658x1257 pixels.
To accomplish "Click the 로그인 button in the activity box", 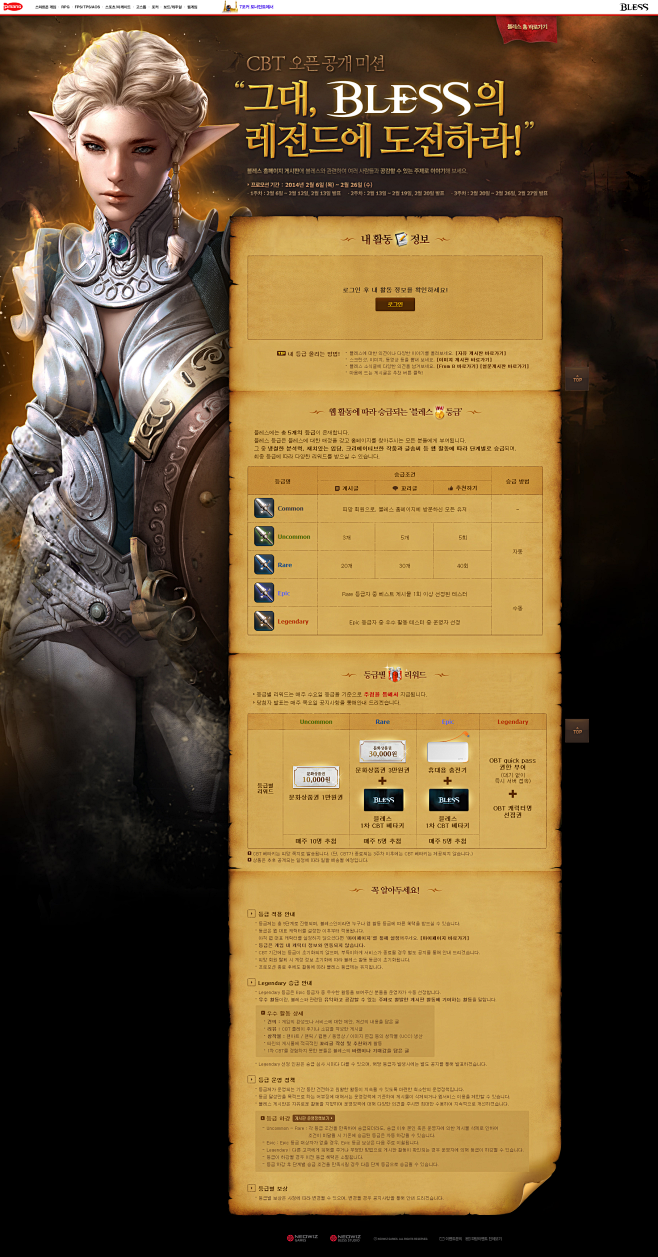I will [395, 304].
